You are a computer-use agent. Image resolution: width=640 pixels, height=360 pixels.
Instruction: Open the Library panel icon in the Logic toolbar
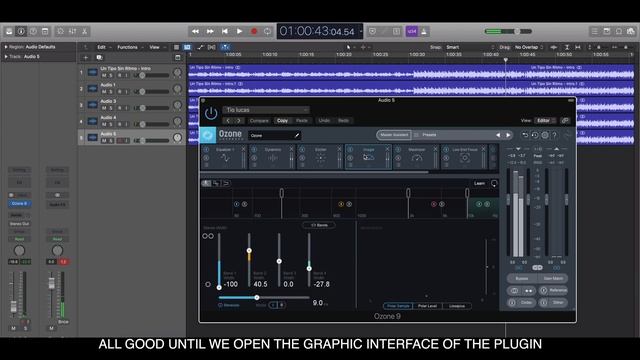9,31
